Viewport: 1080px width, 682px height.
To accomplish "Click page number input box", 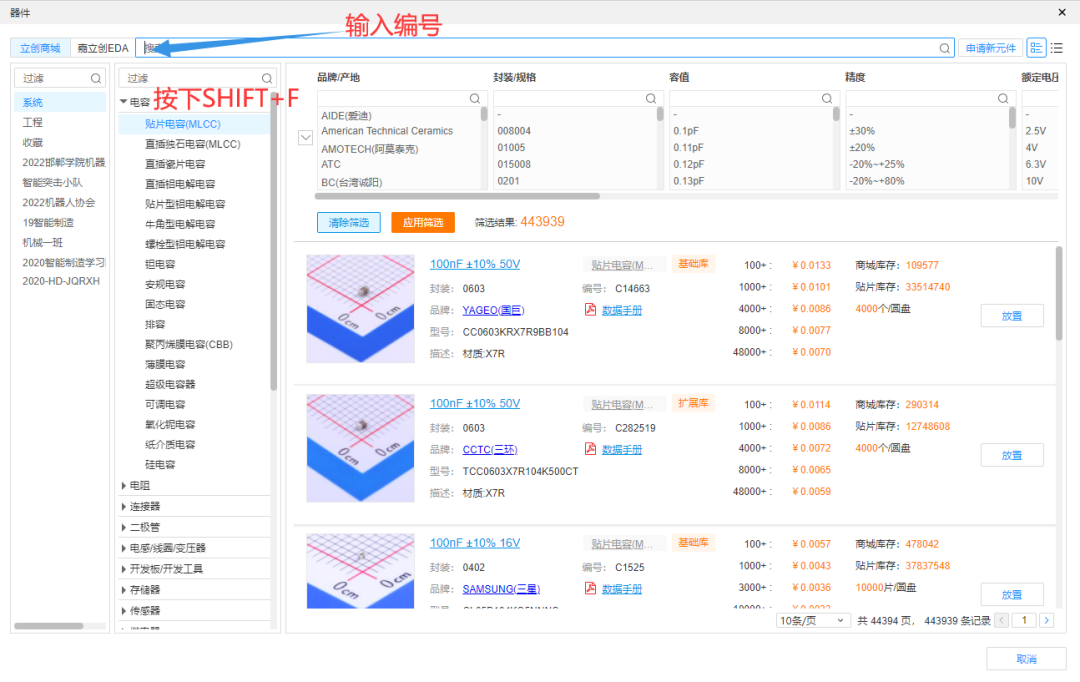I will (1024, 620).
